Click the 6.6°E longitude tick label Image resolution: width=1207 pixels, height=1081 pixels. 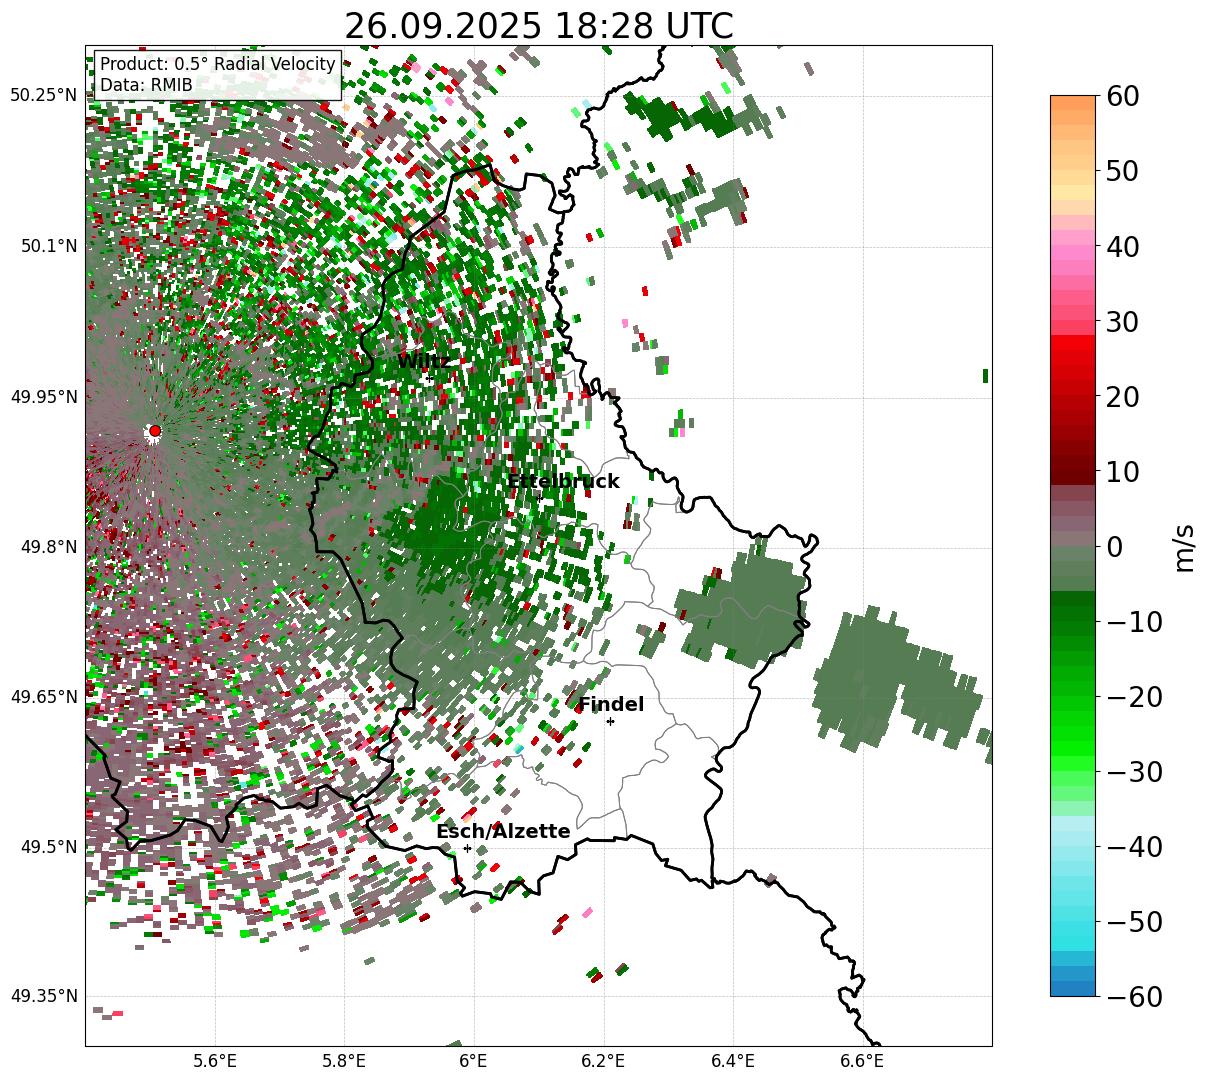tap(862, 1061)
